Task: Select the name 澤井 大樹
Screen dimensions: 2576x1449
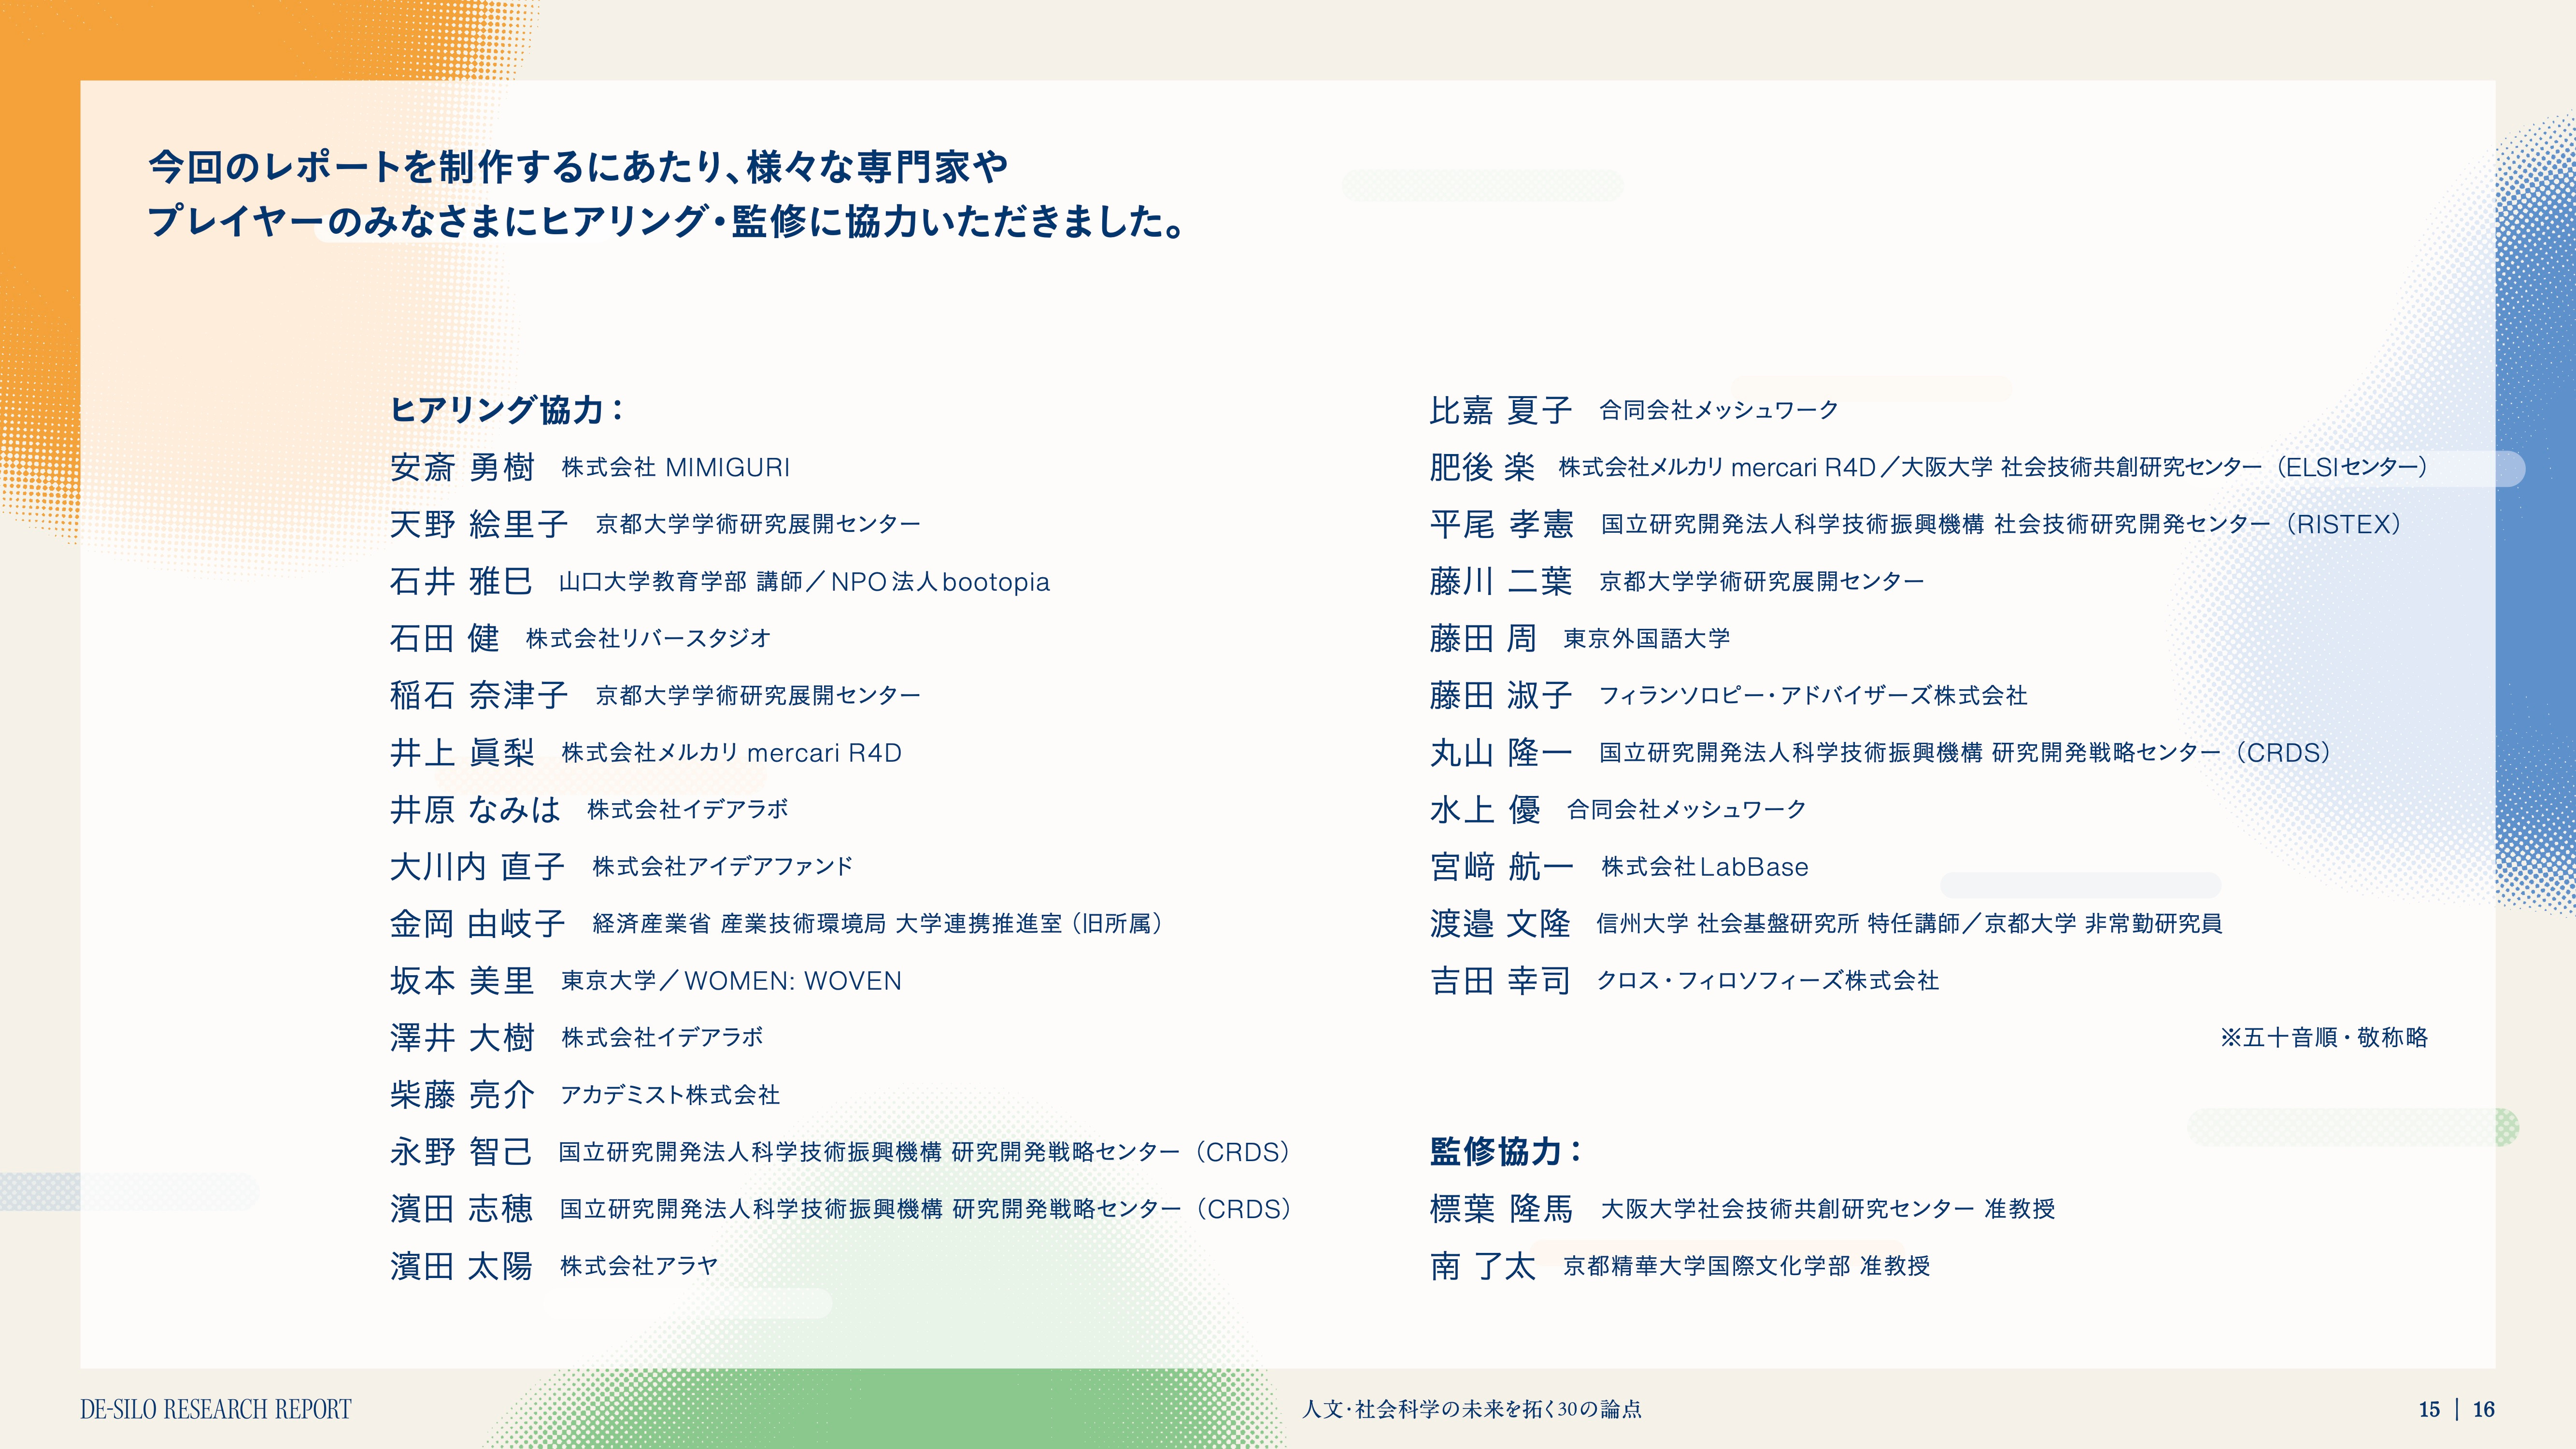Action: pos(462,1037)
